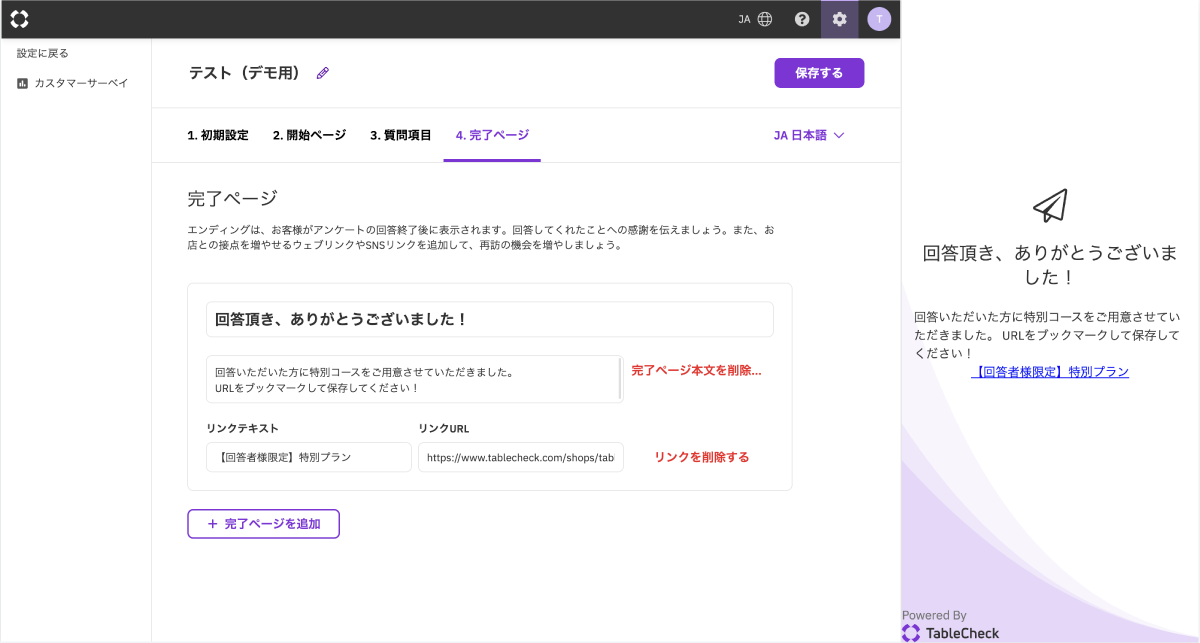
Task: Open カスタマーサーベイ in sidebar
Action: point(73,83)
